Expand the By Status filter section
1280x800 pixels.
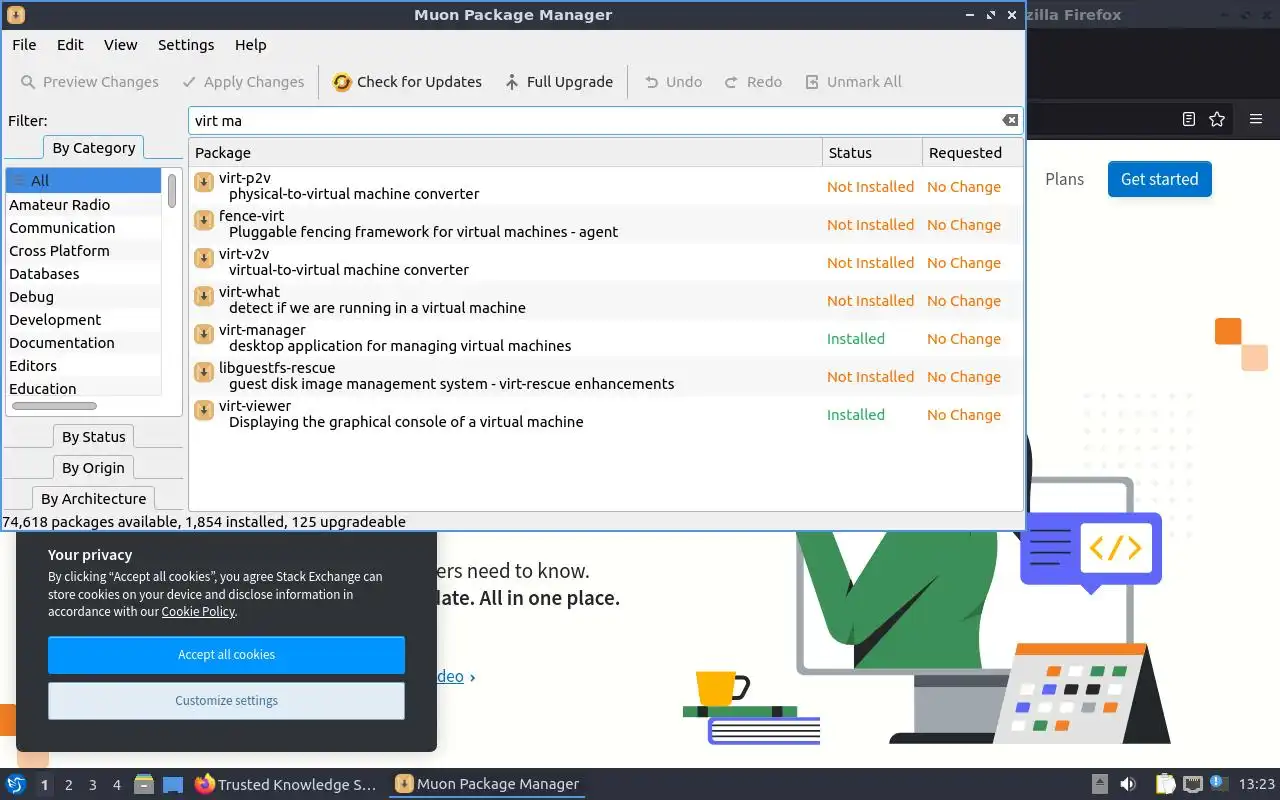pyautogui.click(x=93, y=436)
